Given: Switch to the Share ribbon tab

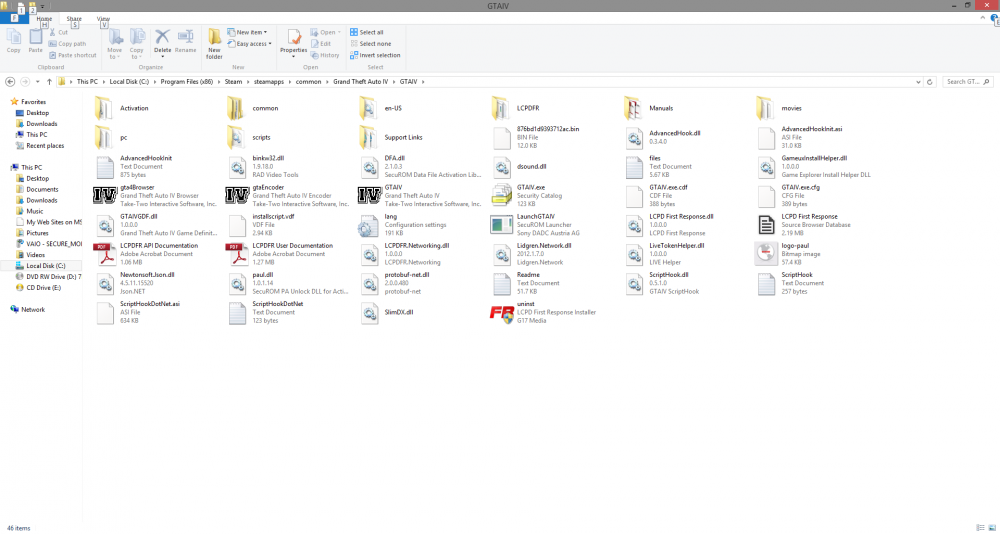Looking at the screenshot, I should 74,19.
